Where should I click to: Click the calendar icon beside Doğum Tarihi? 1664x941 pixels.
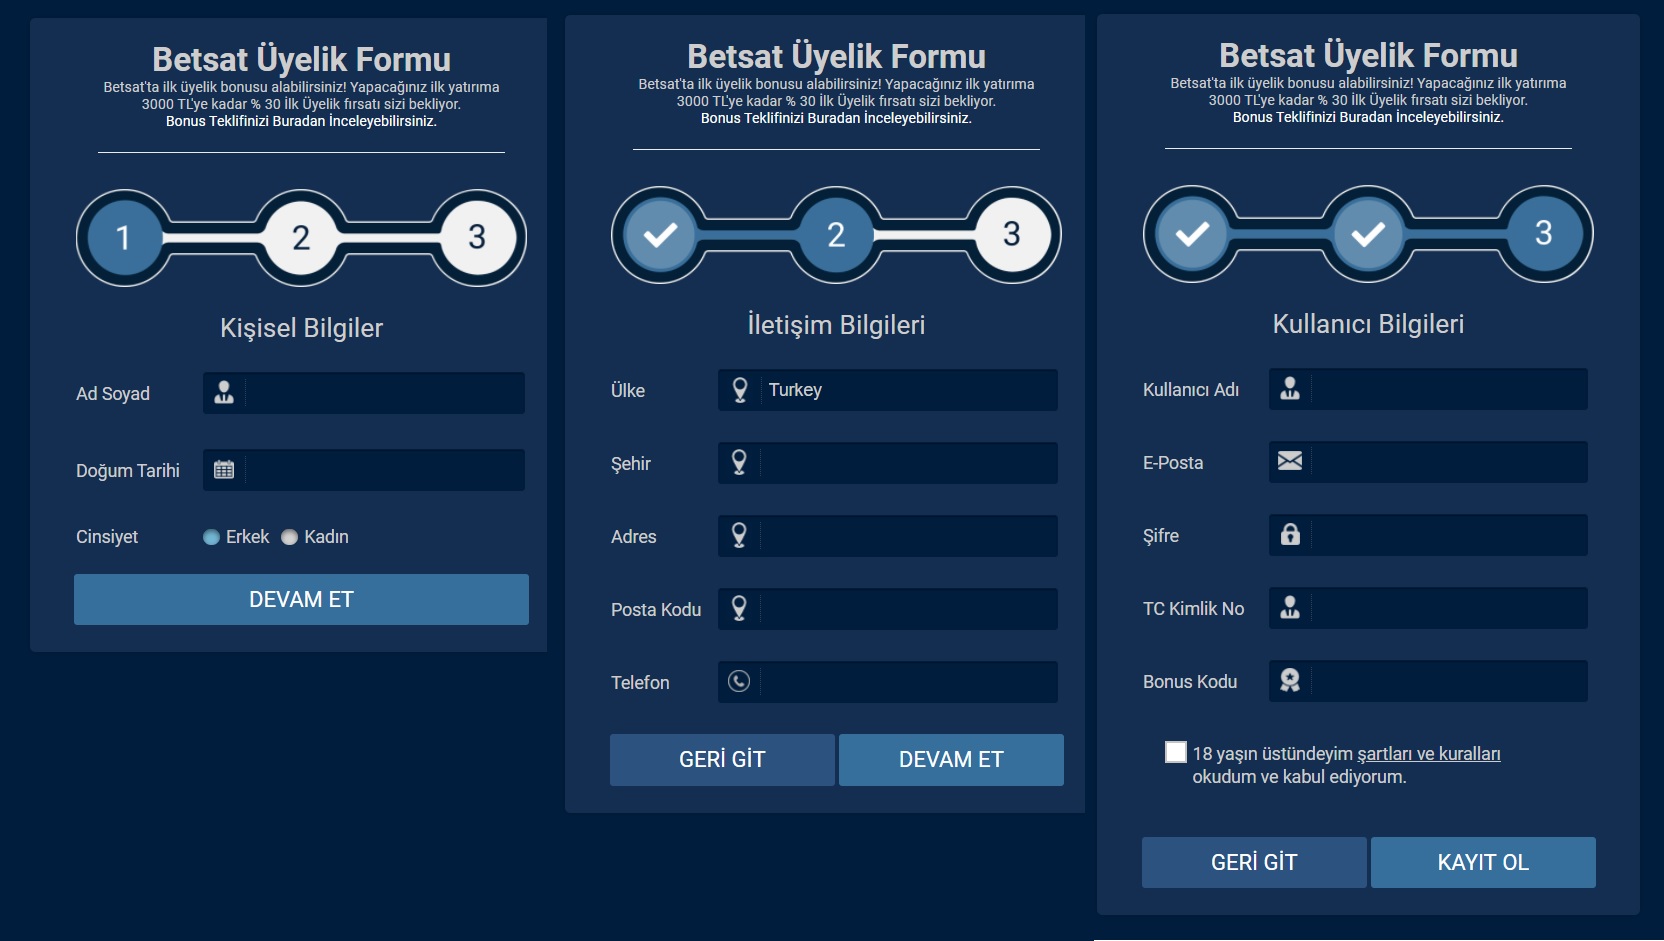click(224, 470)
